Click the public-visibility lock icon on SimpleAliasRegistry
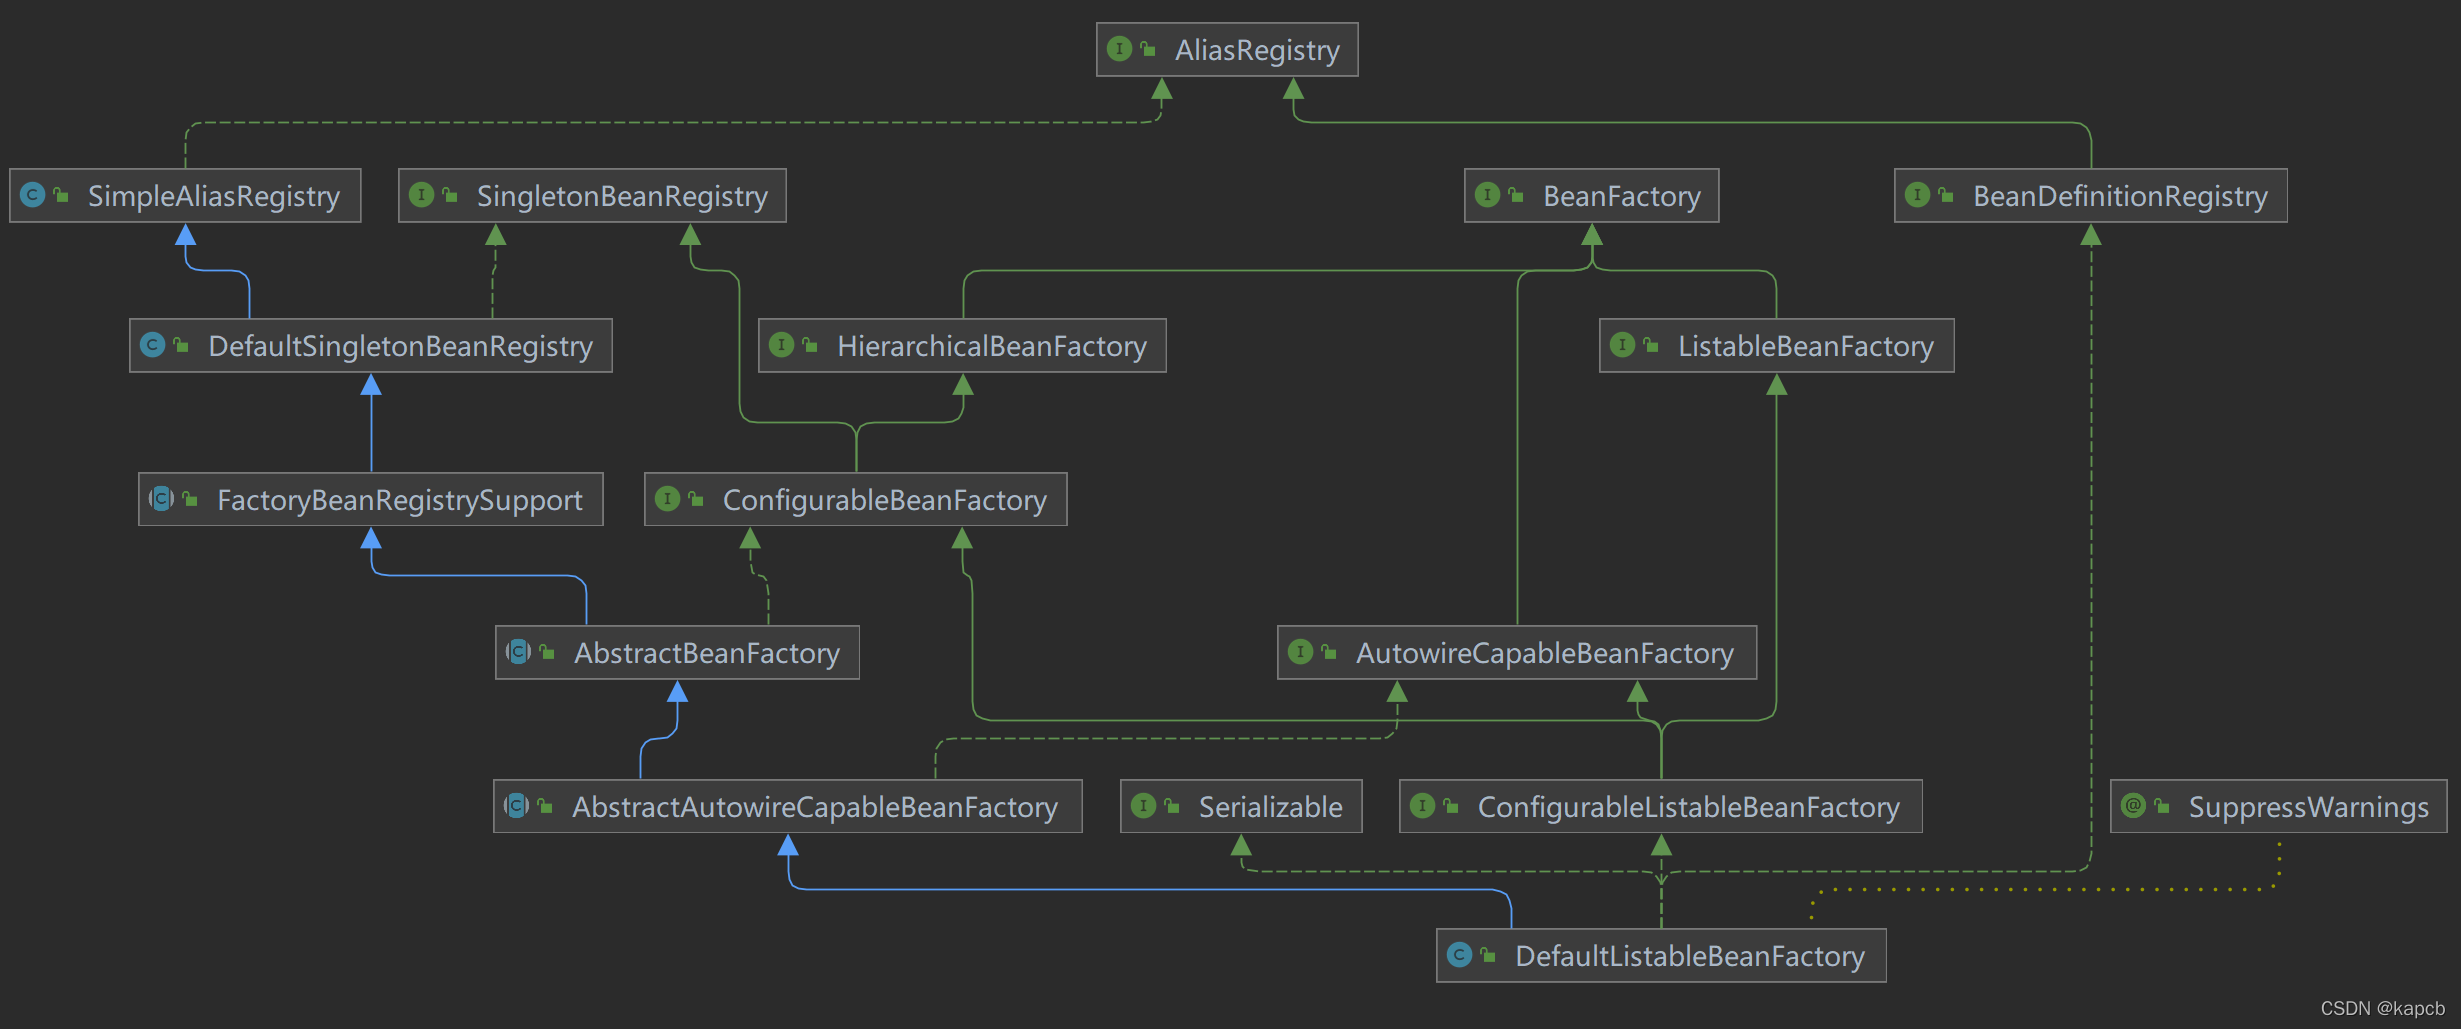The width and height of the screenshot is (2461, 1029). pos(61,194)
